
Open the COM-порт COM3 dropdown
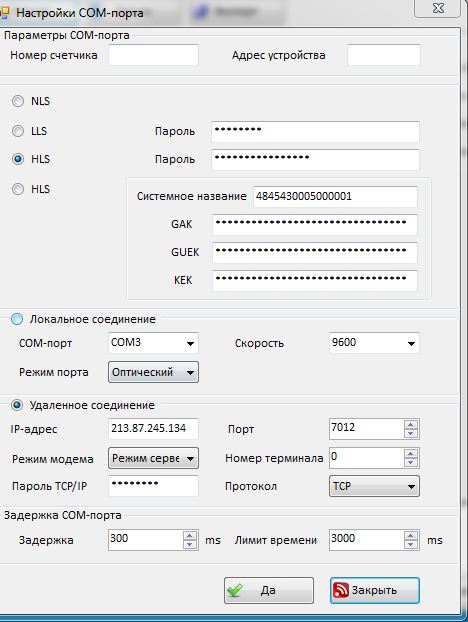point(153,343)
